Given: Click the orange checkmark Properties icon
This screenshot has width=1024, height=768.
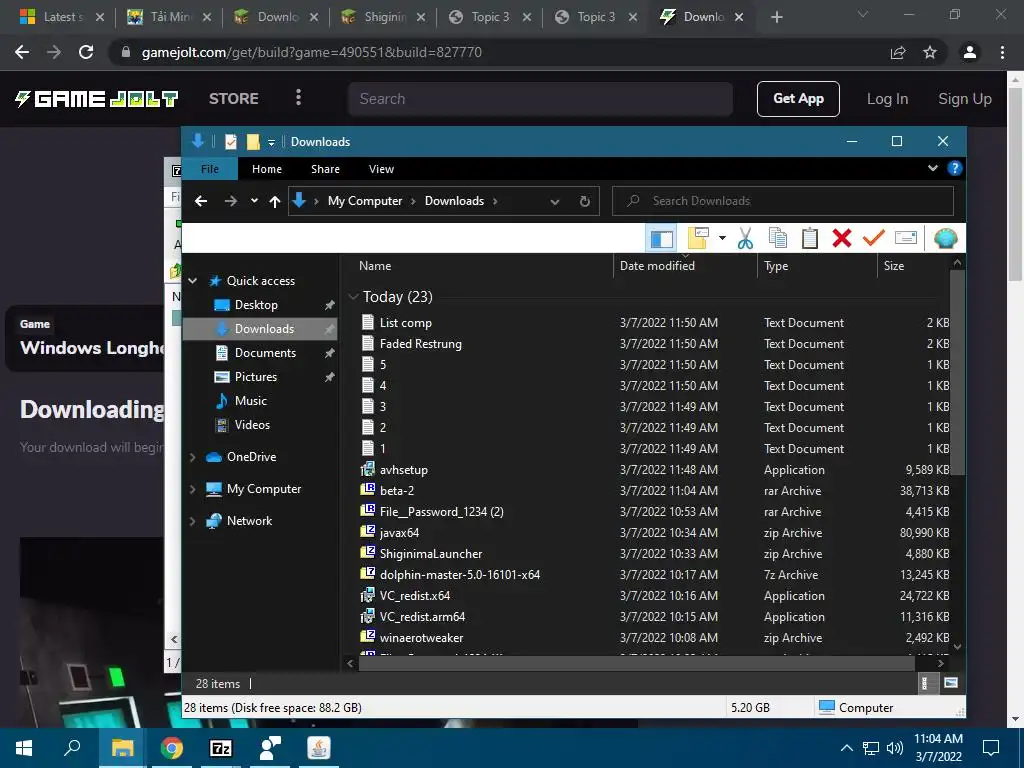Looking at the screenshot, I should (x=873, y=238).
